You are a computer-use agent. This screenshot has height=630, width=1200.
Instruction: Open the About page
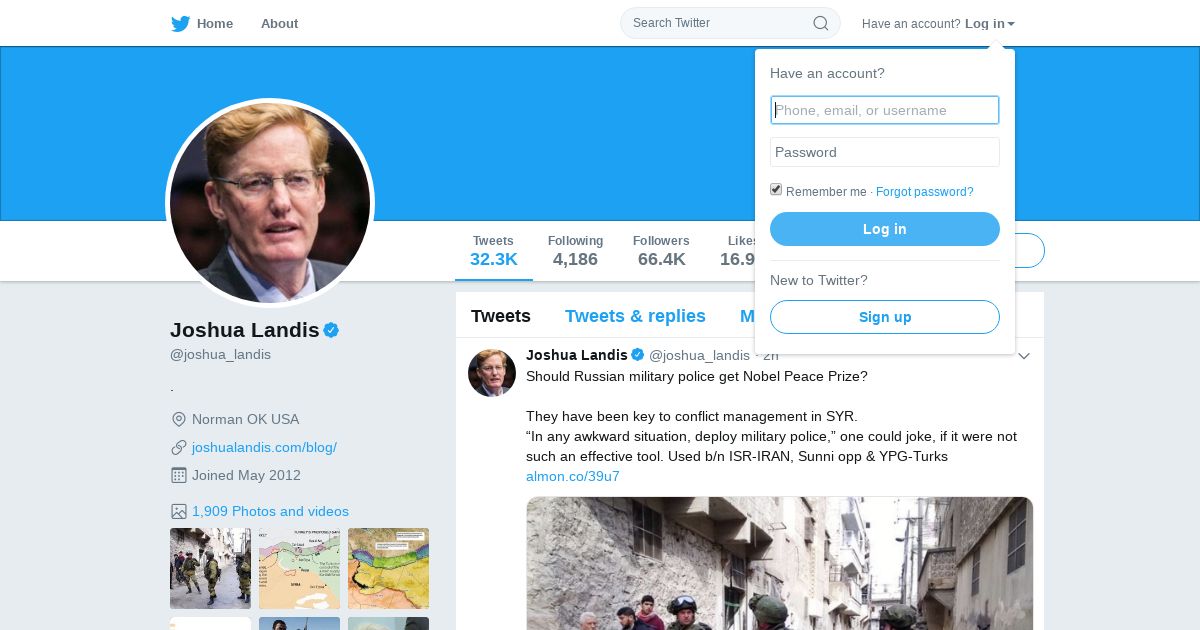[x=279, y=24]
